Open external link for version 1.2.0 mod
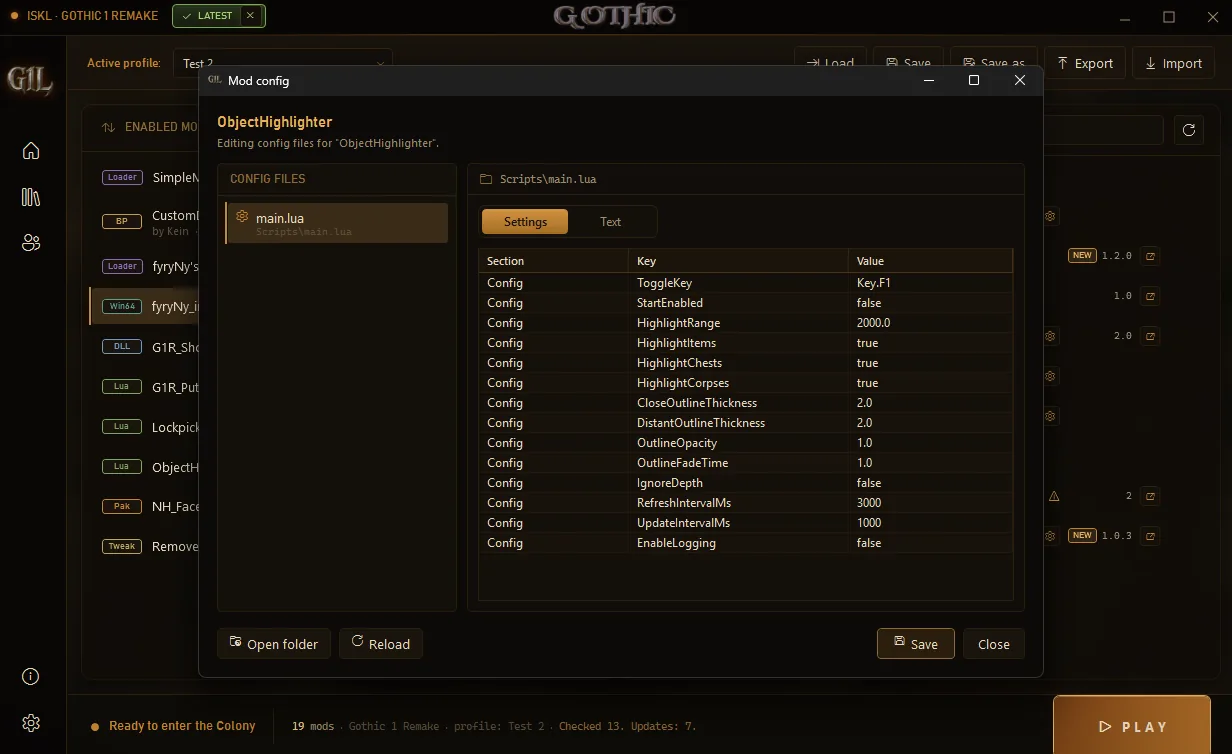The height and width of the screenshot is (754, 1232). pos(1151,256)
